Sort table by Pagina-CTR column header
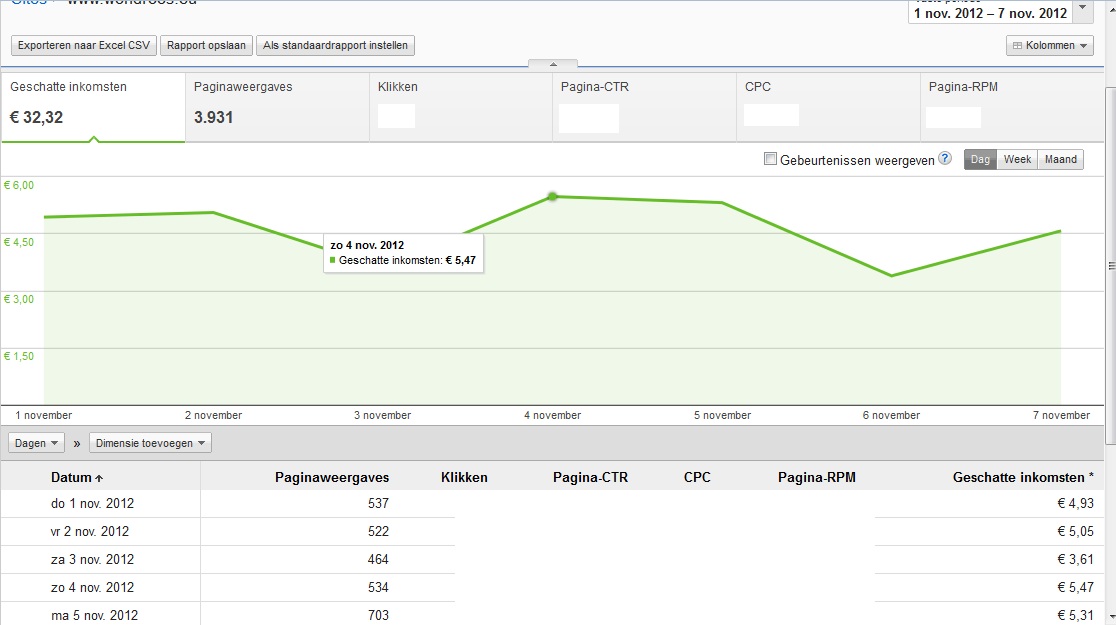This screenshot has height=625, width=1116. click(591, 478)
